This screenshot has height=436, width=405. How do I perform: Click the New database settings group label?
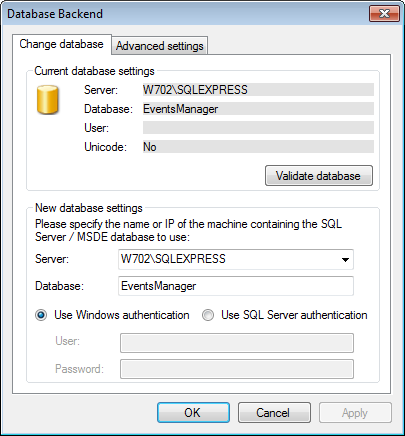pyautogui.click(x=89, y=208)
